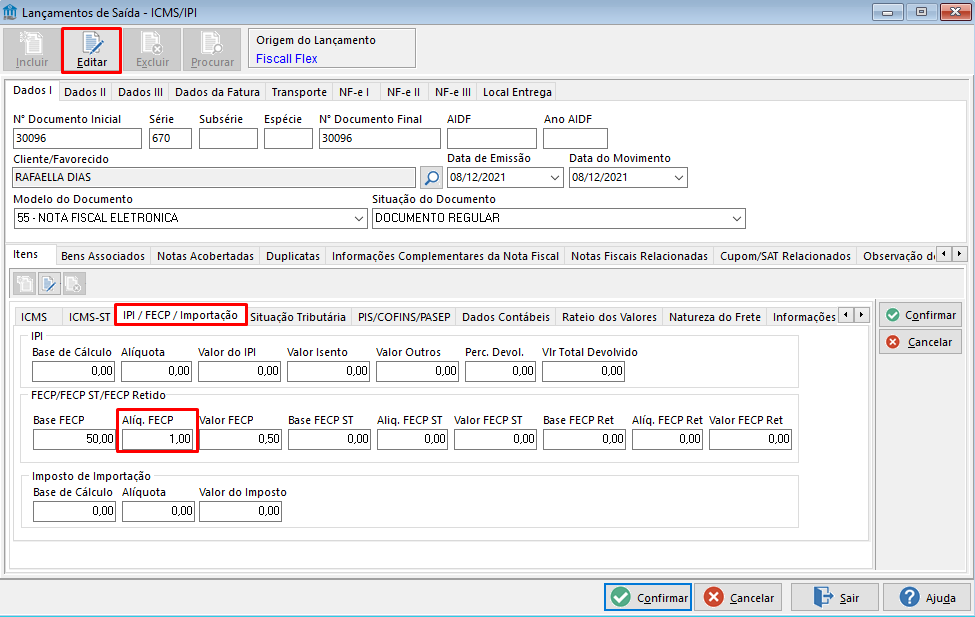Open the Natureza do Frete tab
The height and width of the screenshot is (617, 975).
pos(715,317)
